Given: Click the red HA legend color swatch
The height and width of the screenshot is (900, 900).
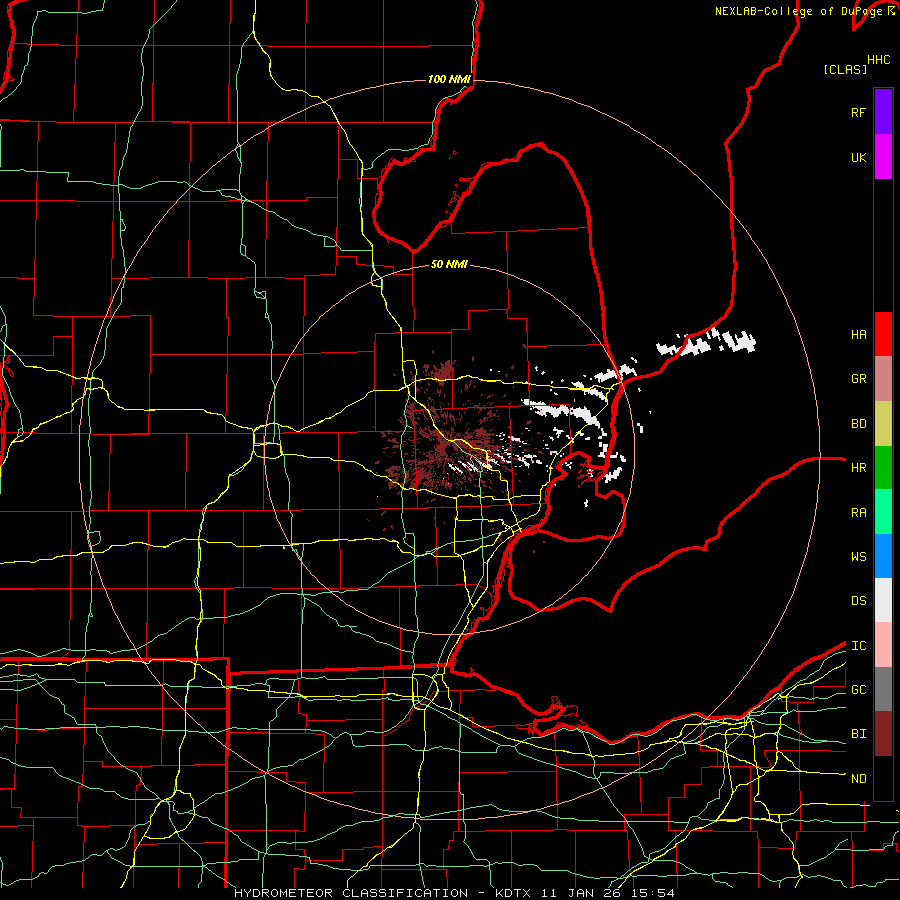Looking at the screenshot, I should click(x=883, y=334).
